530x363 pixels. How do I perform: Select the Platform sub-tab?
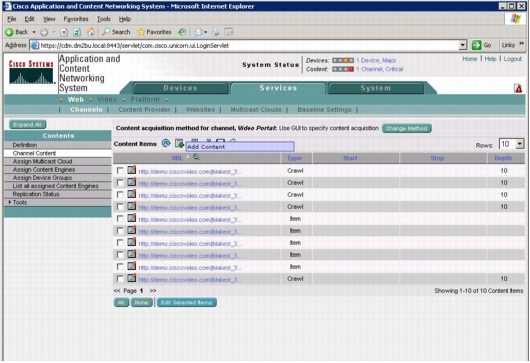pos(145,99)
